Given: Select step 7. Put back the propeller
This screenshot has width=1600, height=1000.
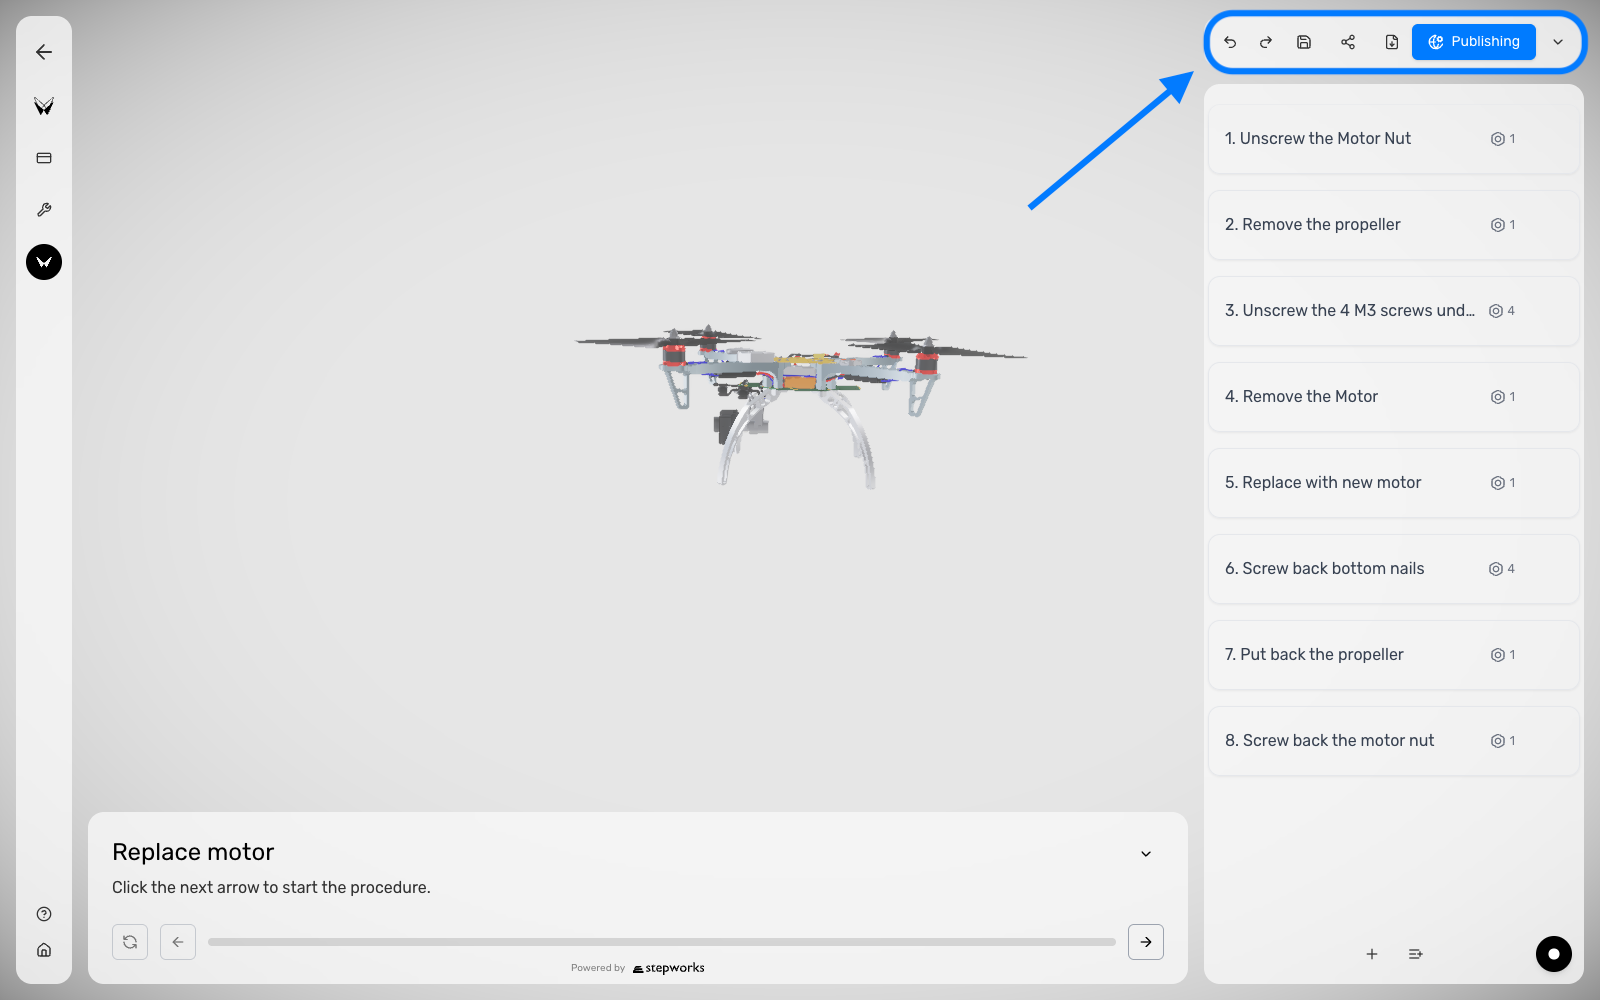Looking at the screenshot, I should (1394, 655).
